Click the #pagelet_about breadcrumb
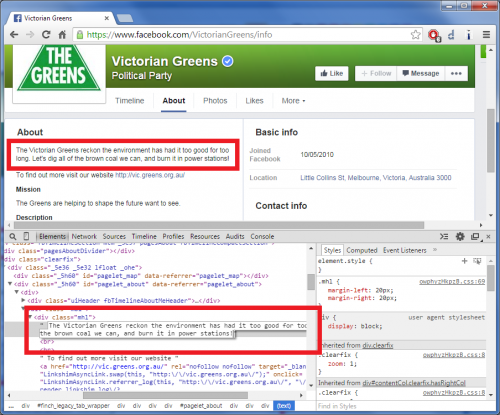 click(x=201, y=406)
